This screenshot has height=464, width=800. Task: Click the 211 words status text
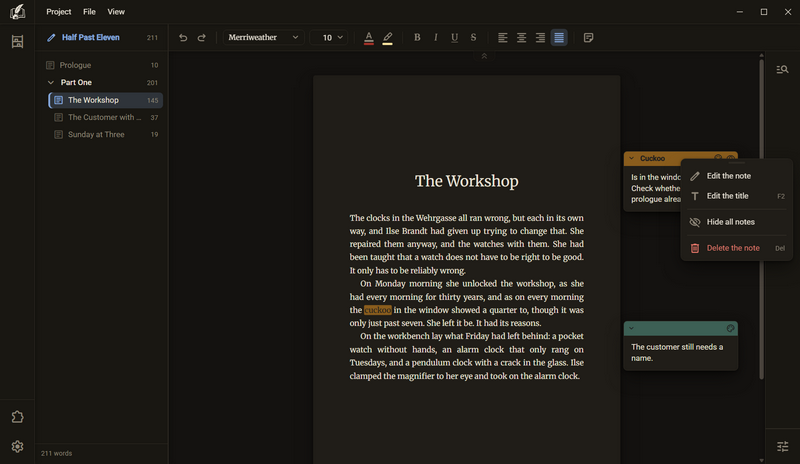pyautogui.click(x=56, y=453)
